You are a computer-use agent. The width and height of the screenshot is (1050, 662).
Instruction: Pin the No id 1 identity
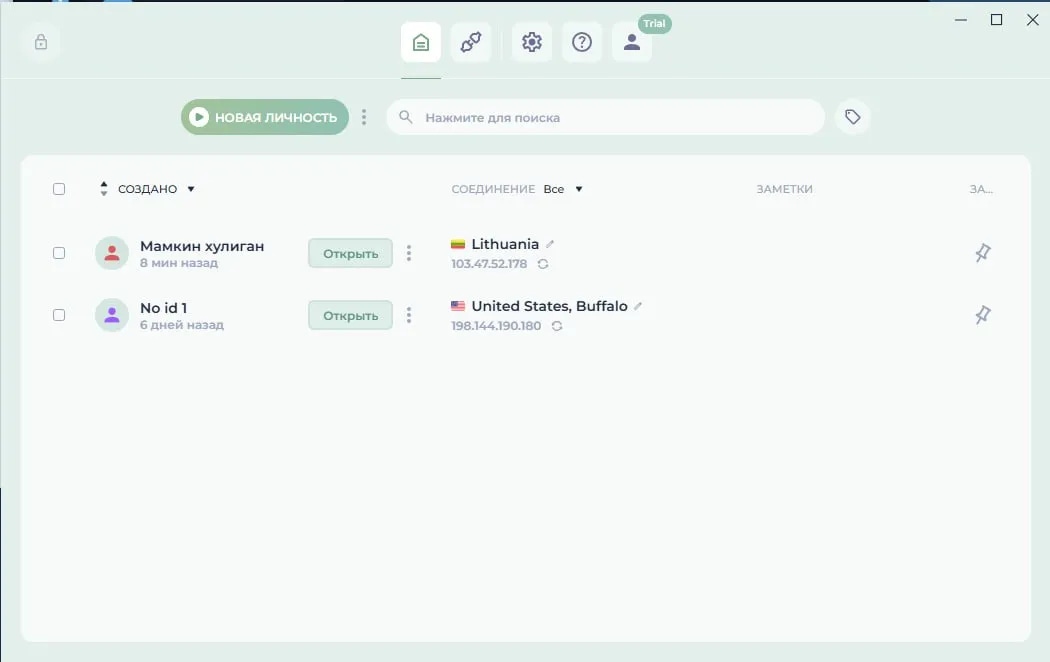point(982,315)
